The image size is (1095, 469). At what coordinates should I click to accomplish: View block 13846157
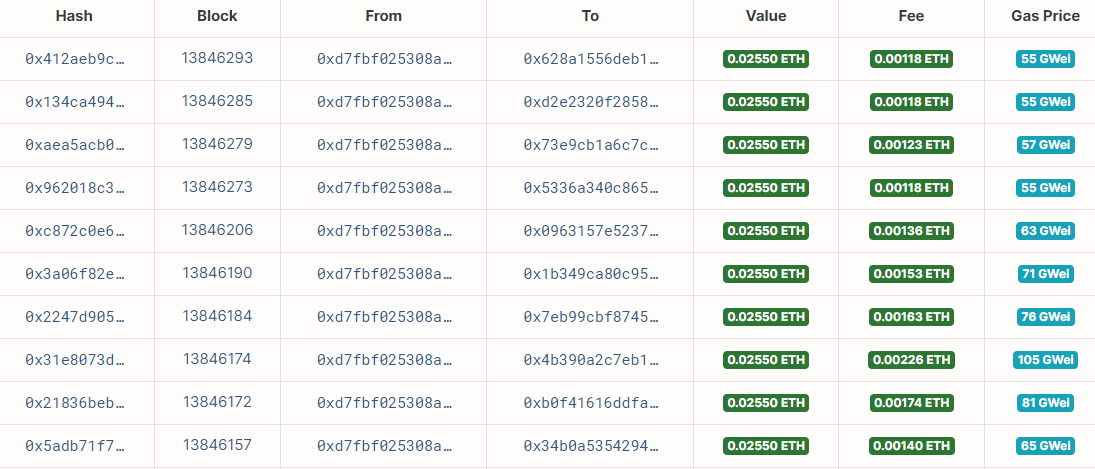[x=217, y=445]
